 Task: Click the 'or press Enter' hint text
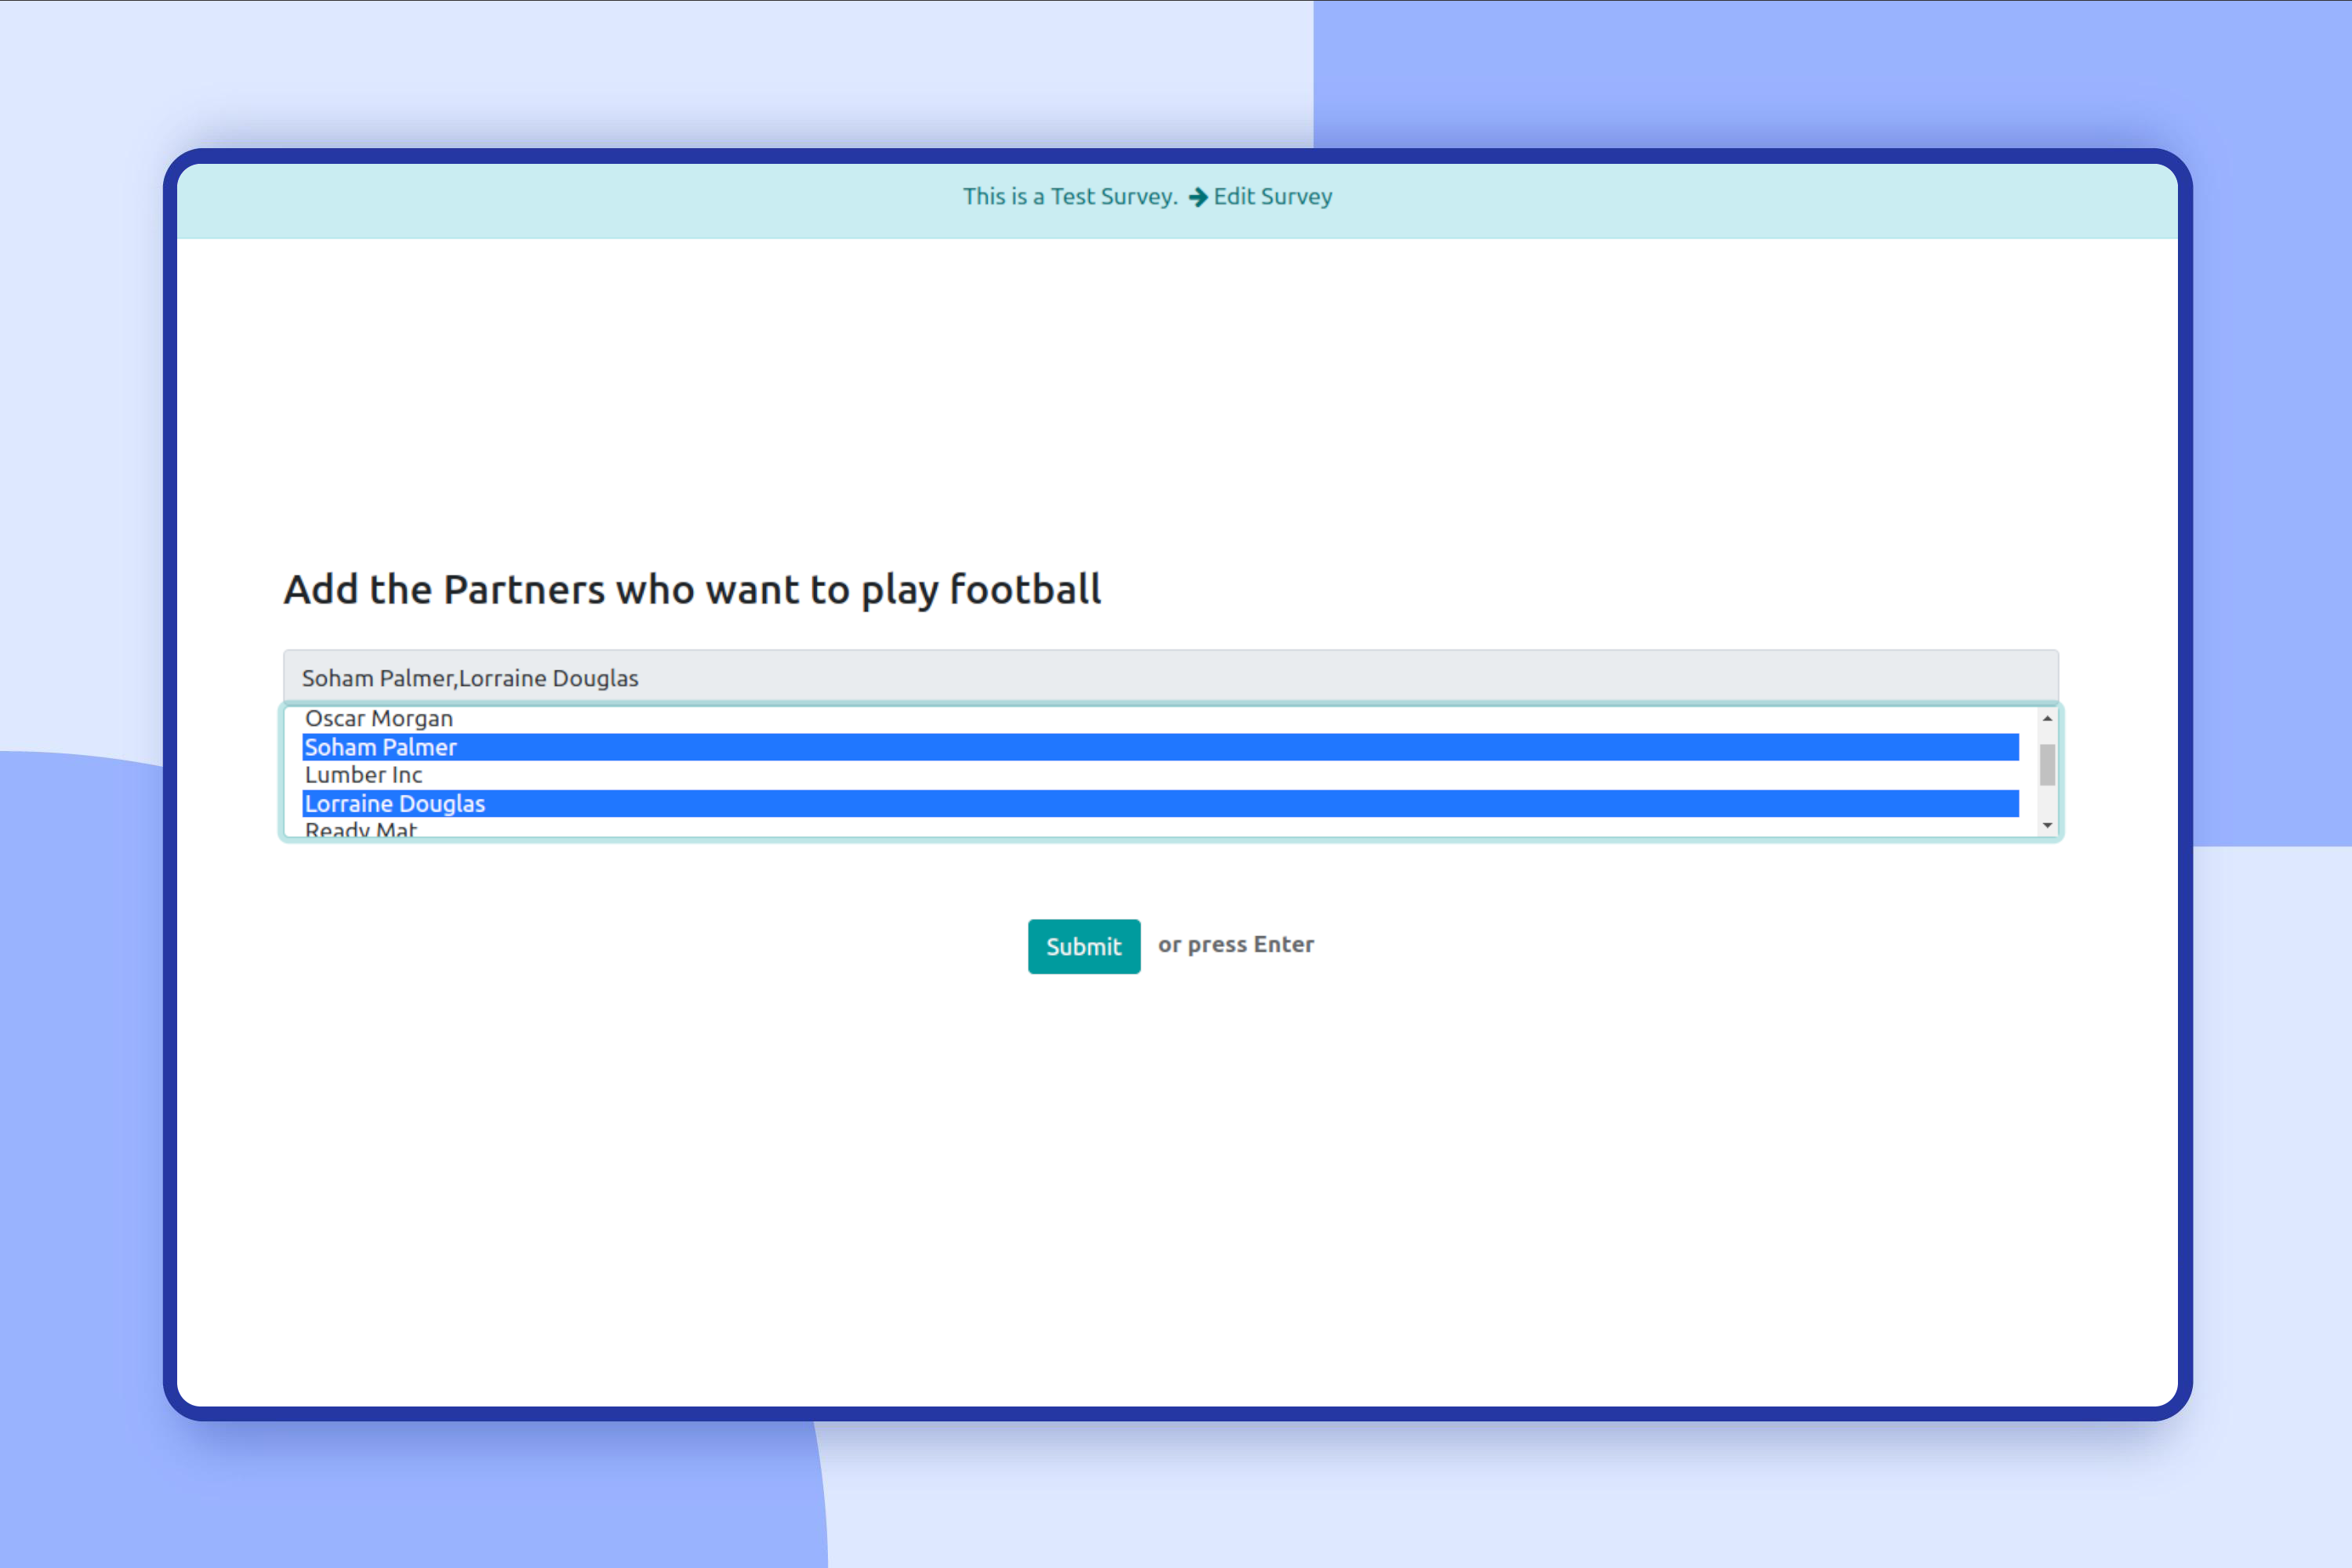point(1235,945)
